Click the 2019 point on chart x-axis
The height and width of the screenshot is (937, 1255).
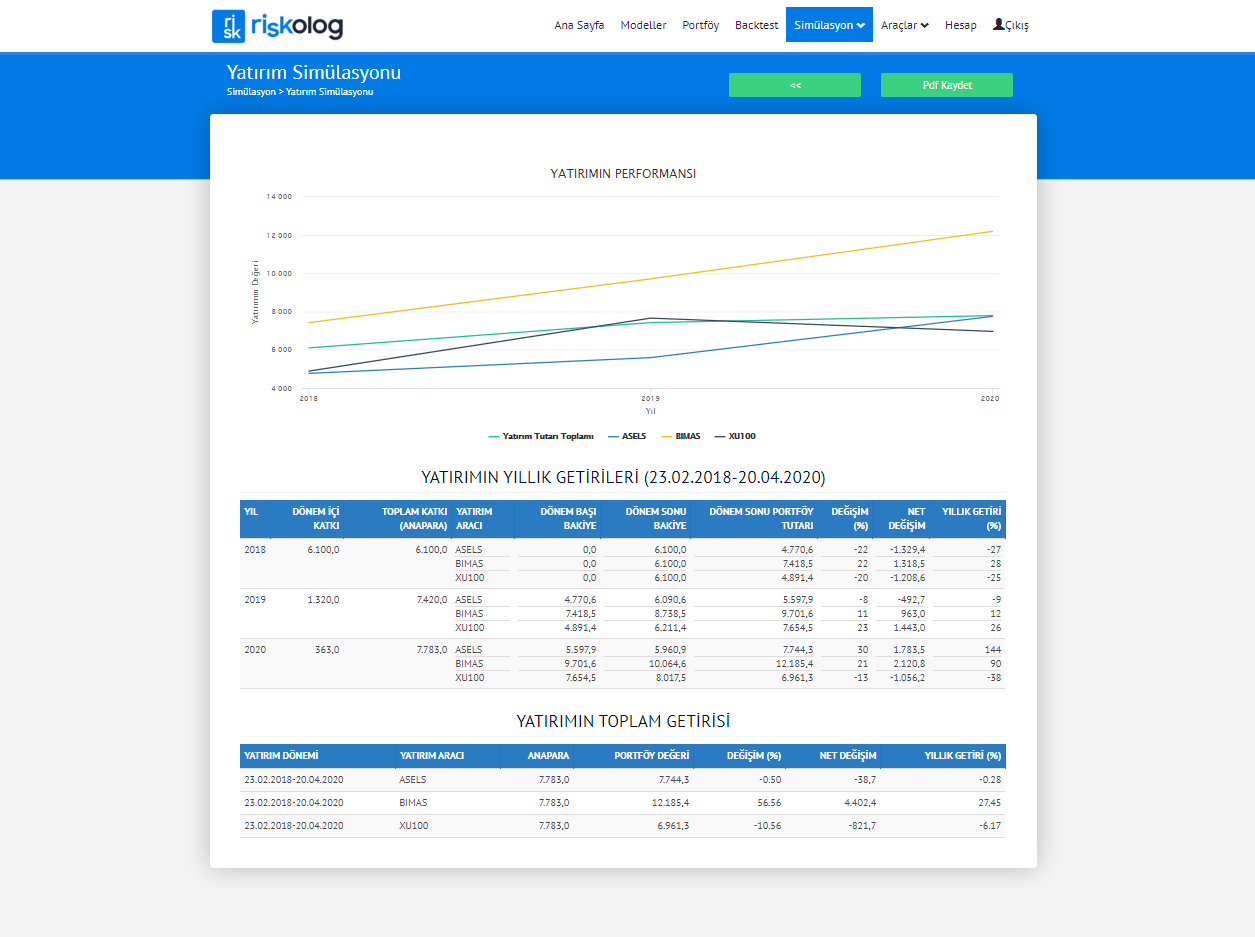[650, 398]
